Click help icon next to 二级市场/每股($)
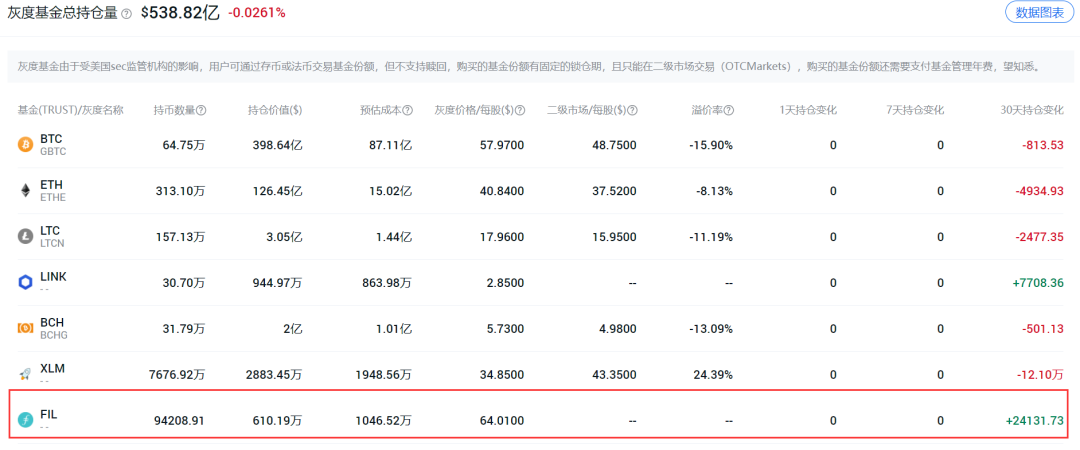 click(632, 110)
